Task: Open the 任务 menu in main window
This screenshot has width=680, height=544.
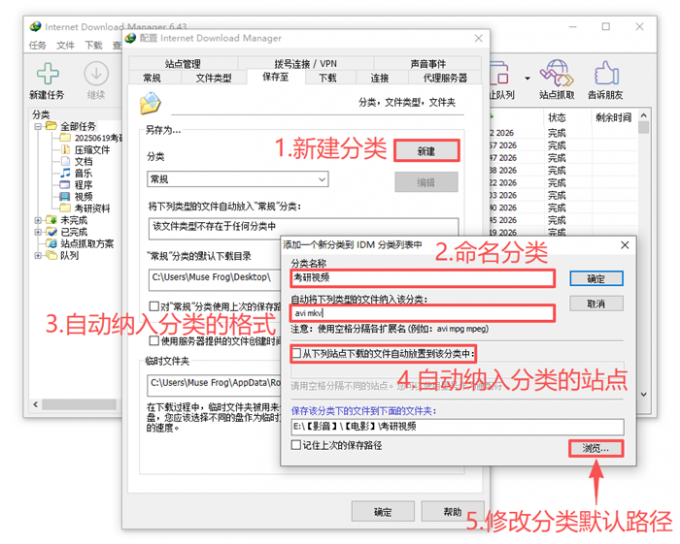Action: point(38,45)
